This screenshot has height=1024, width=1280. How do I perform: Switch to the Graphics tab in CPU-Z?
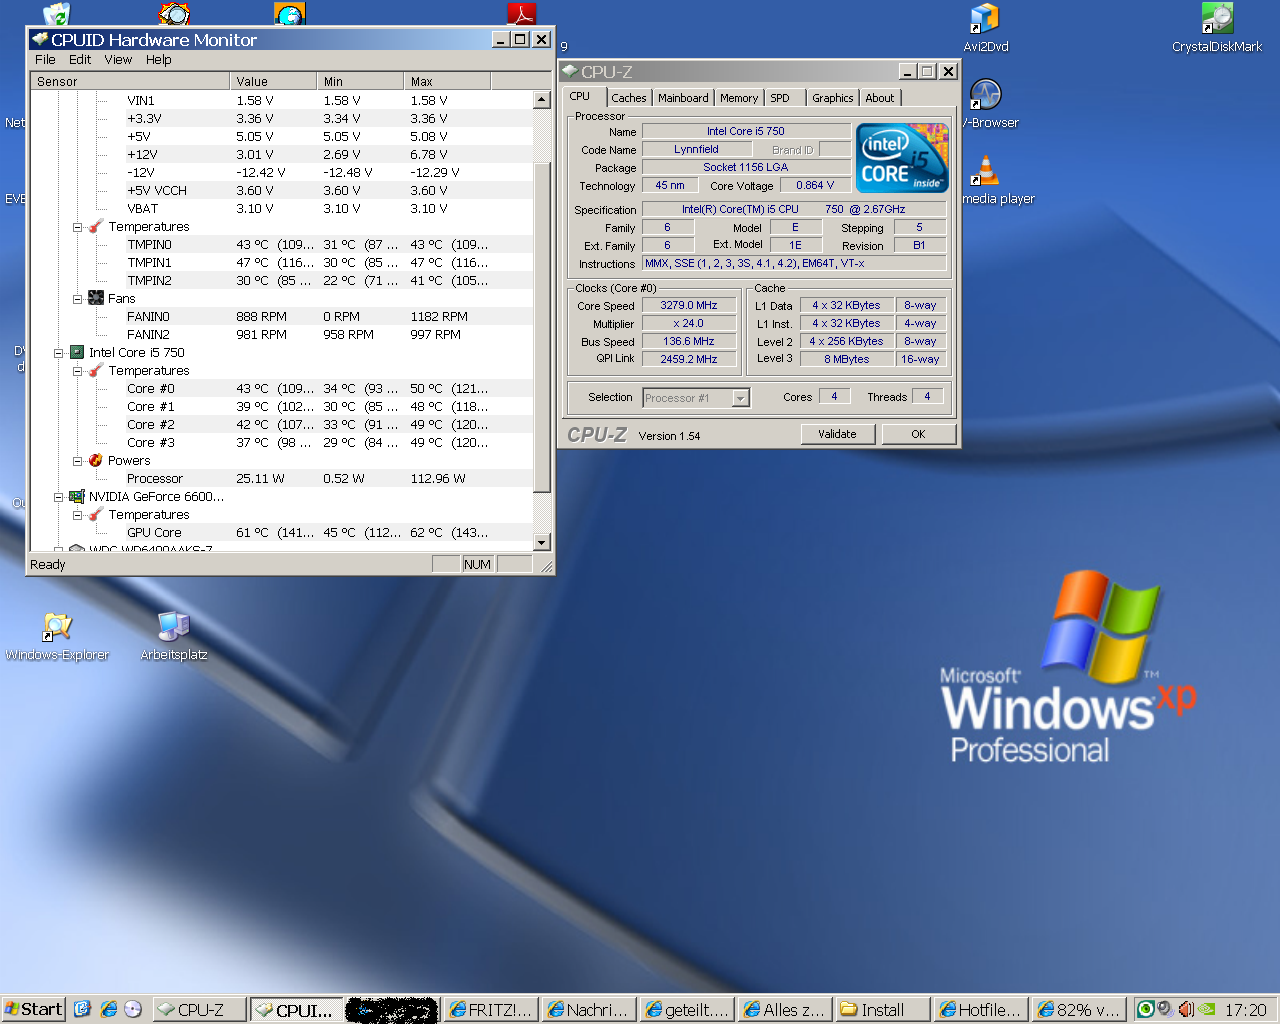coord(833,98)
